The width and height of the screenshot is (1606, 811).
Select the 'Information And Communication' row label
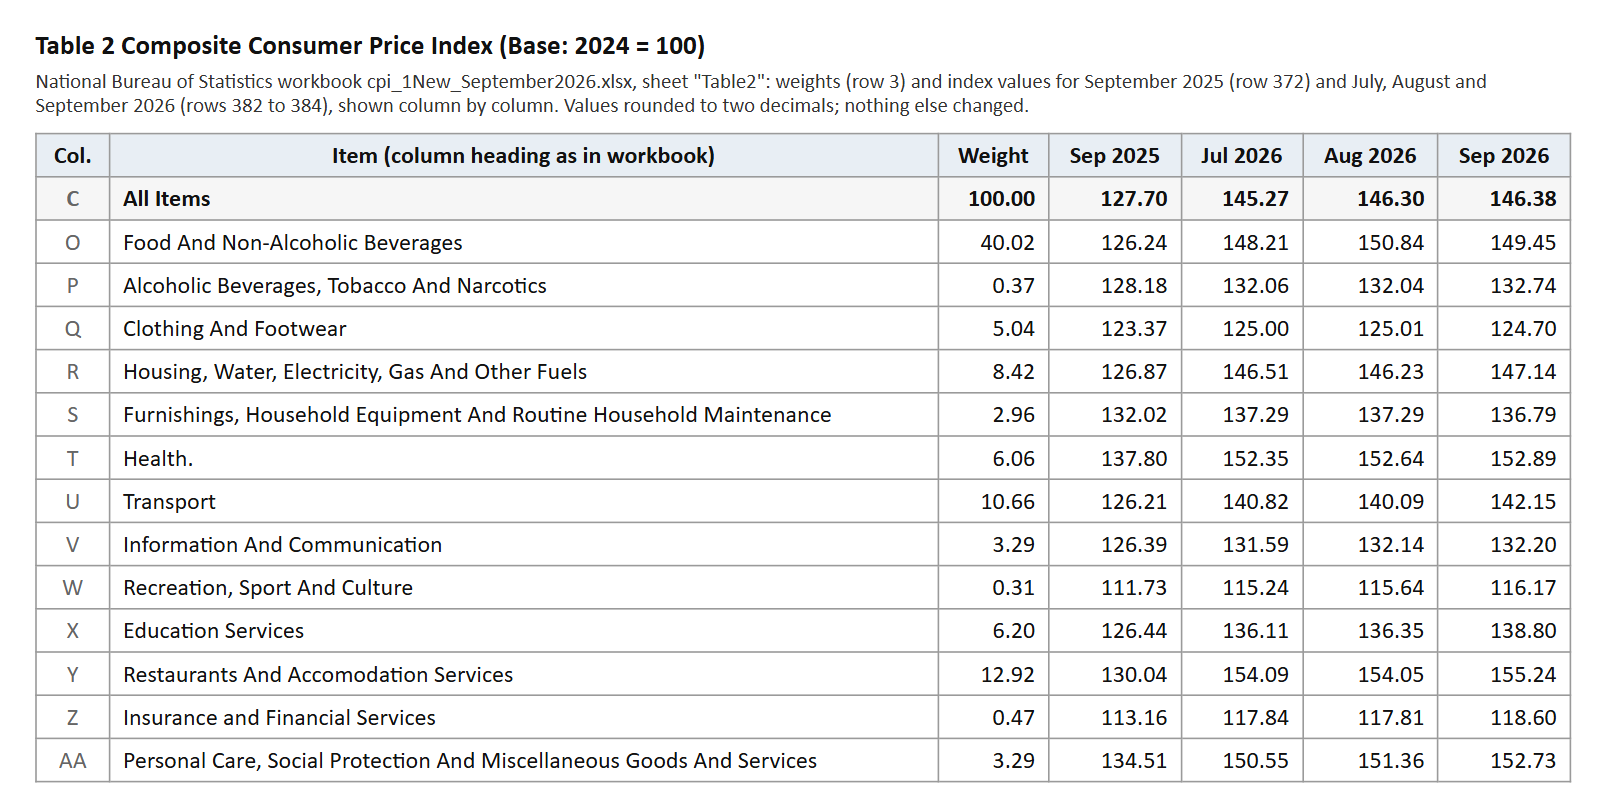[x=282, y=545]
